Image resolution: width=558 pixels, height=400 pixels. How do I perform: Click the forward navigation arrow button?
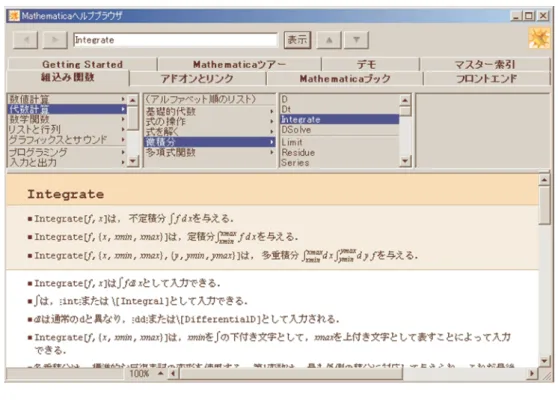coord(55,40)
